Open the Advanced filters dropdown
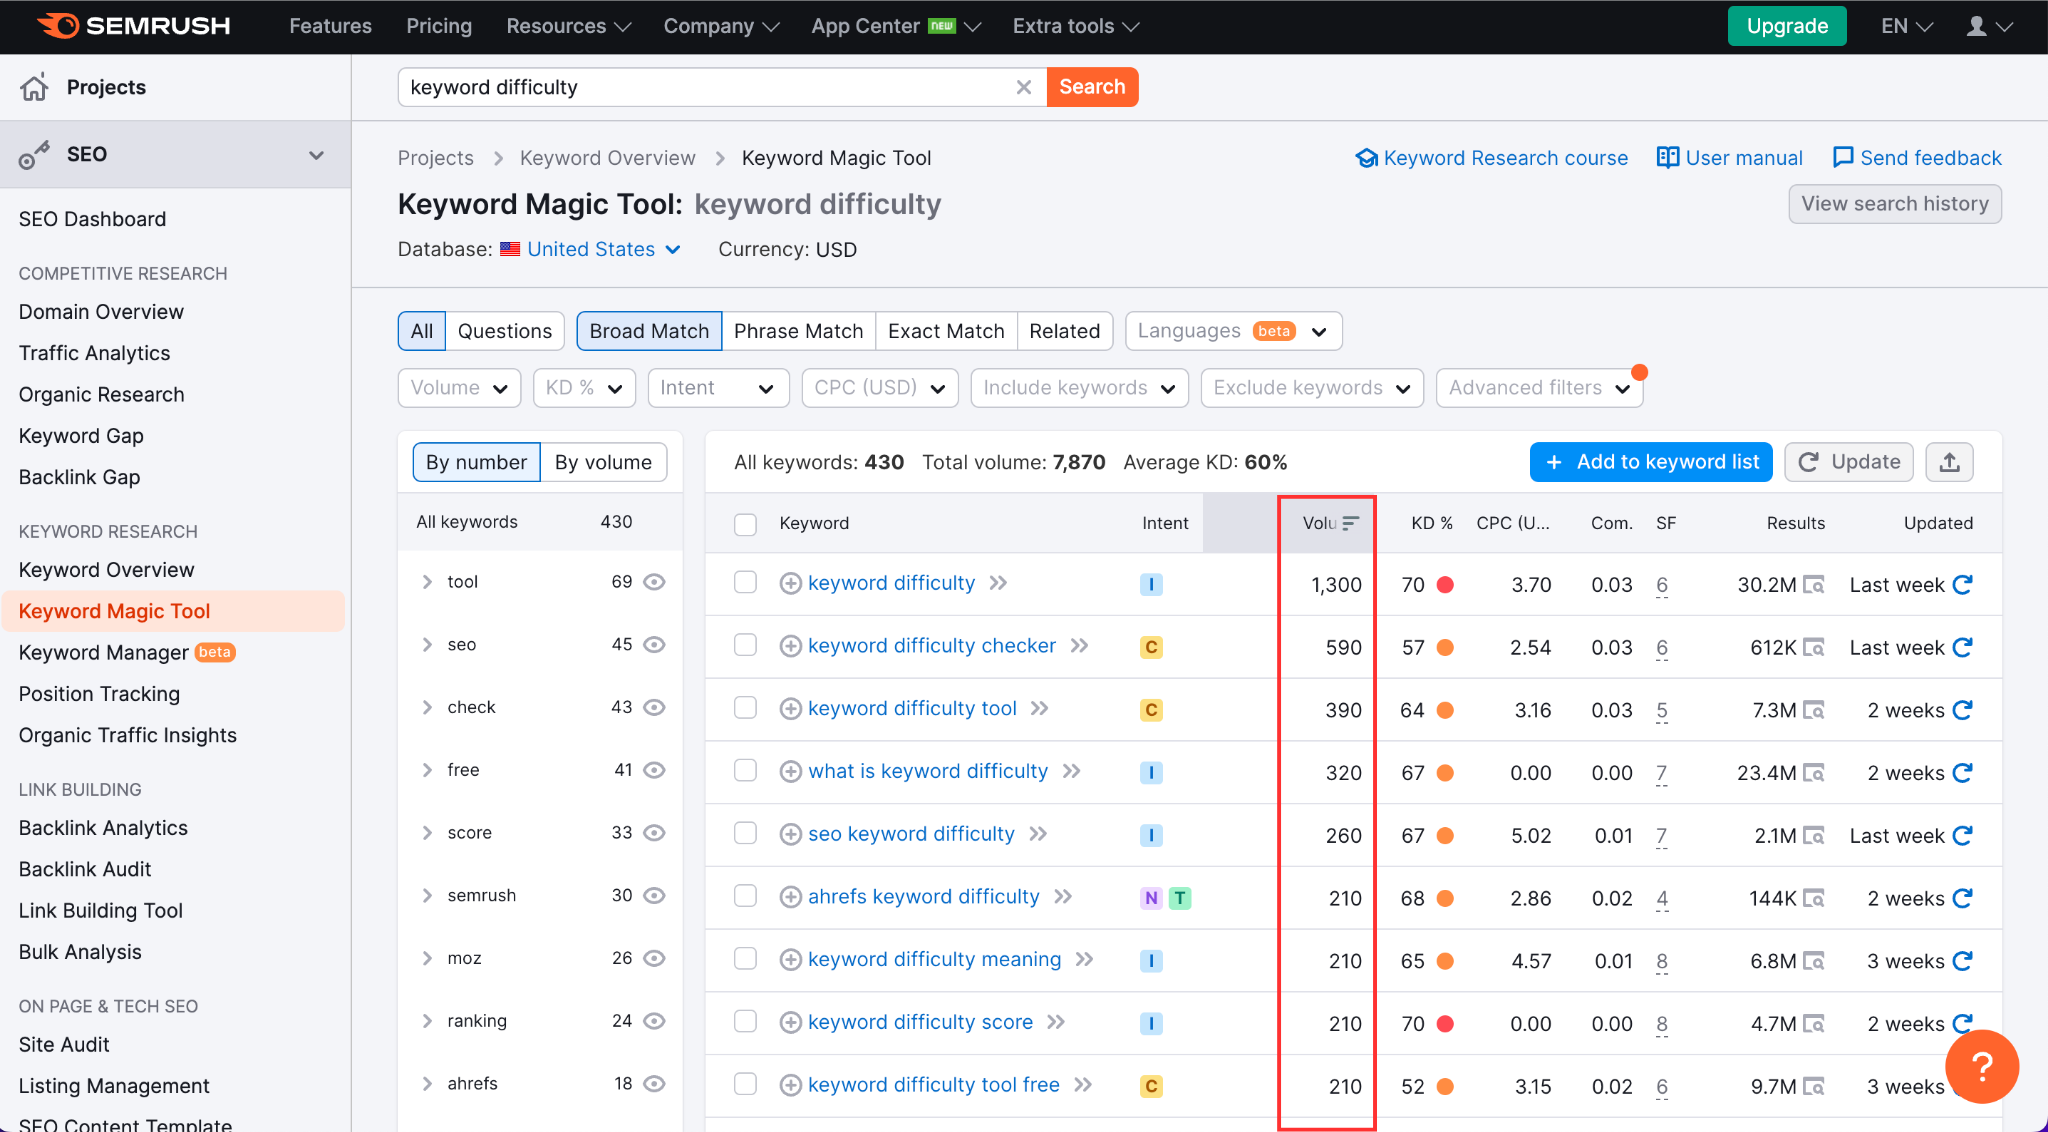 1539,388
